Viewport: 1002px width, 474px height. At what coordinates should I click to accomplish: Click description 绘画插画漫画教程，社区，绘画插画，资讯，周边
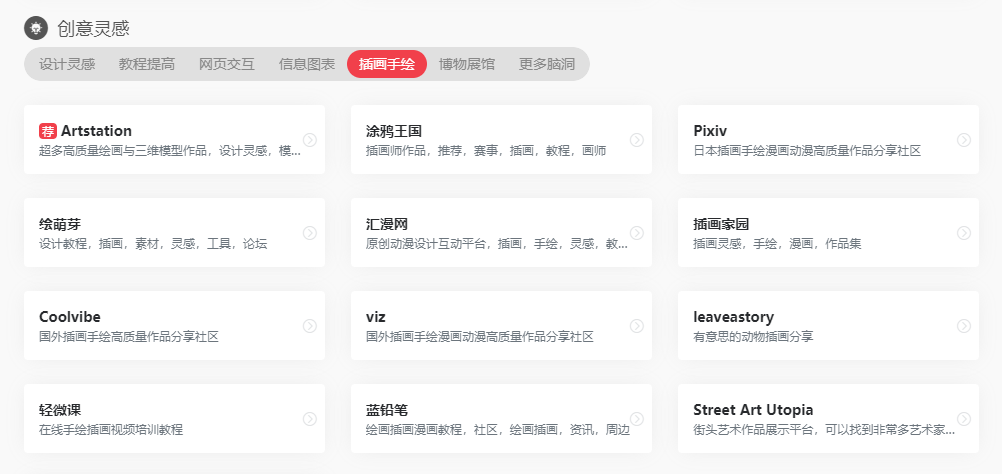point(498,430)
